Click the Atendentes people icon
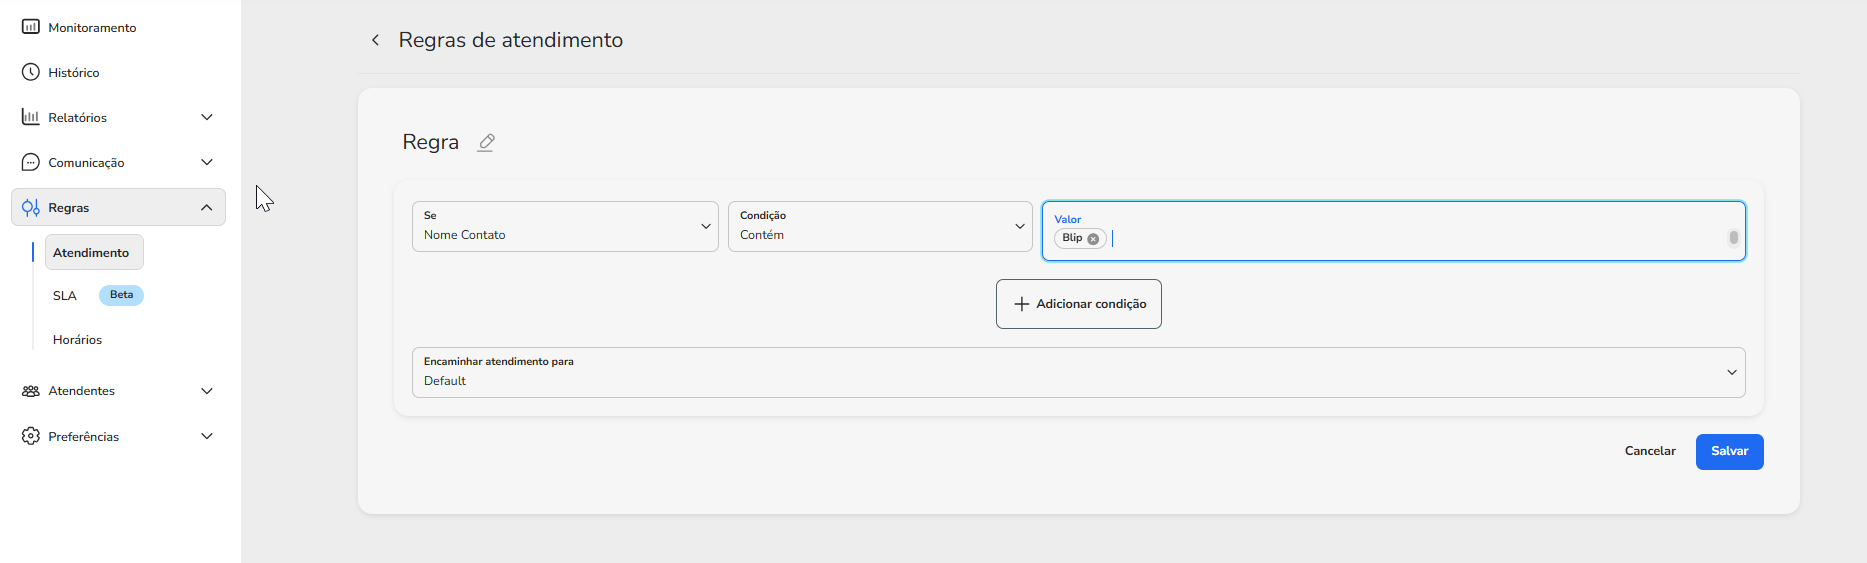The height and width of the screenshot is (563, 1867). click(x=31, y=391)
